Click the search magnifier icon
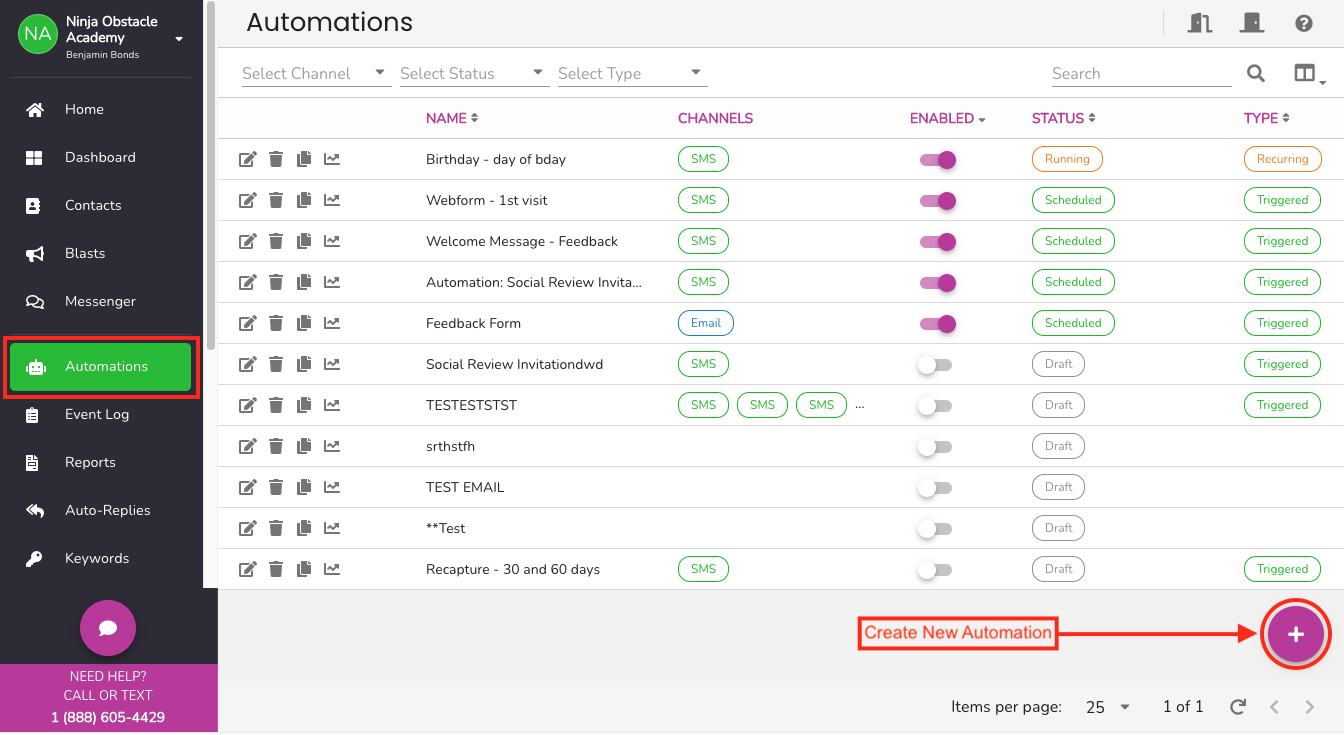The width and height of the screenshot is (1344, 735). (1255, 73)
